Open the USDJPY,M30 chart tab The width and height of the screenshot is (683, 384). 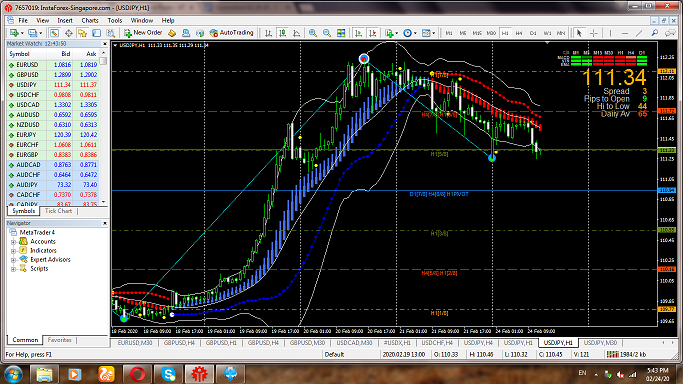600,343
